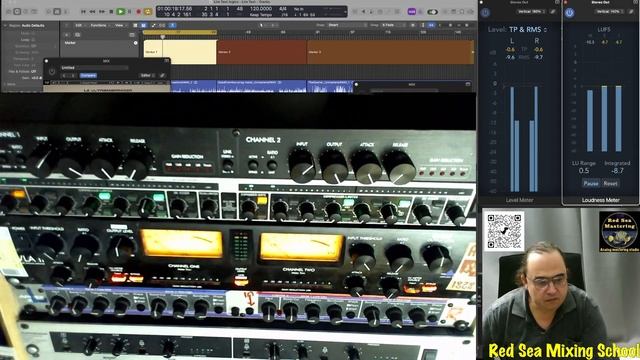Toggle the Loudness Meter power button

coord(569,13)
